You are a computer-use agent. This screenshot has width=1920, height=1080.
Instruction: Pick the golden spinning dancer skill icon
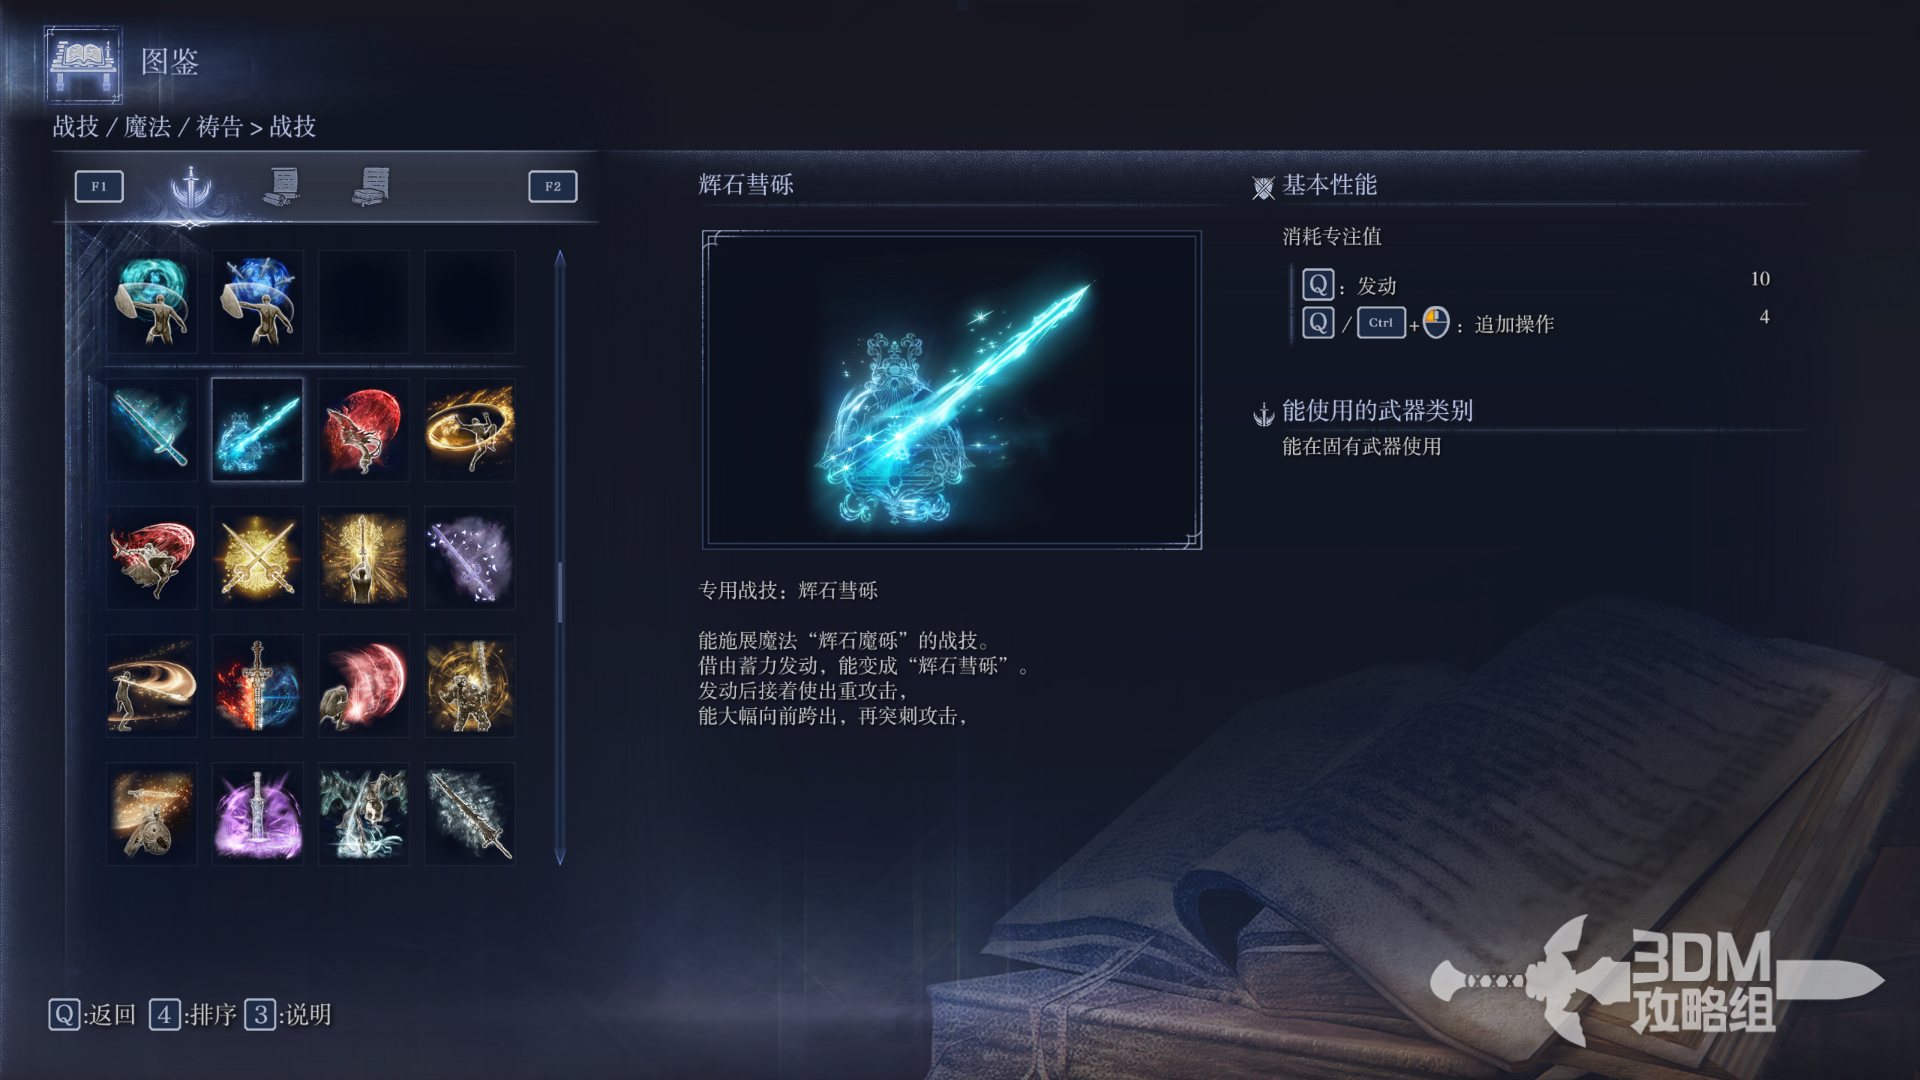click(470, 430)
